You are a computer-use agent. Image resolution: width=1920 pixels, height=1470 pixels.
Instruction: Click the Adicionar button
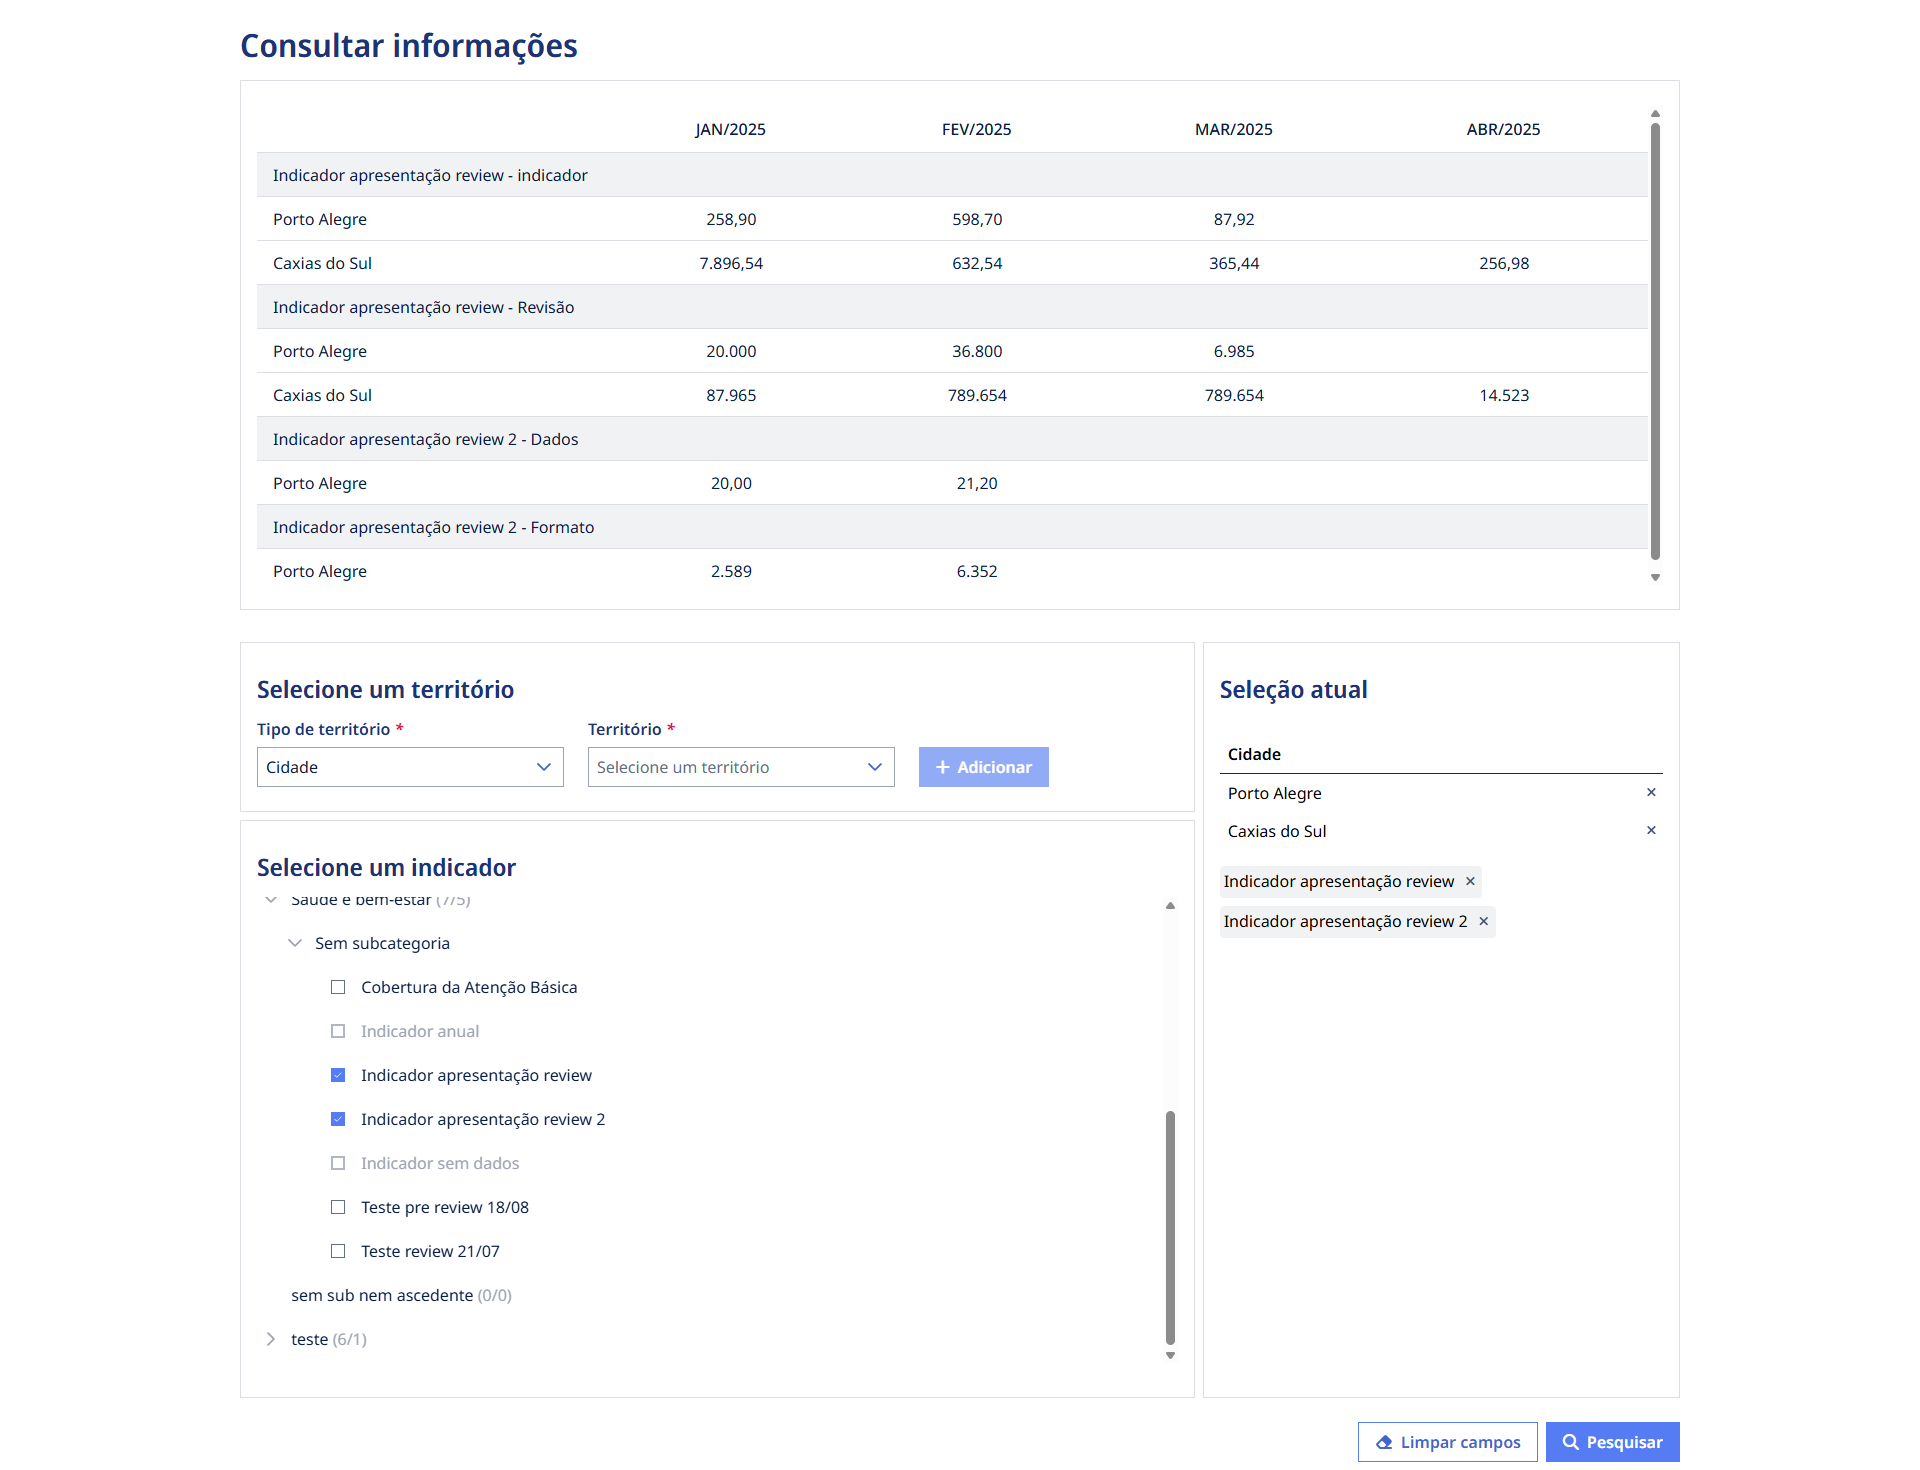click(x=984, y=767)
